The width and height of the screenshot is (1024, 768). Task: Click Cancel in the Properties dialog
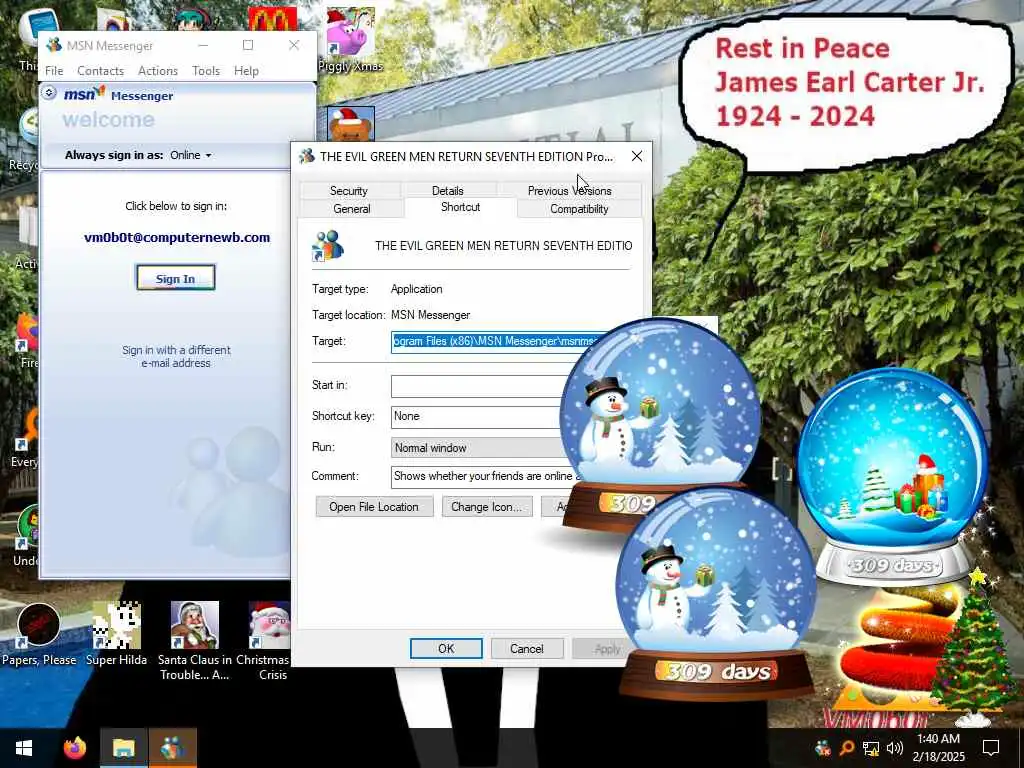coord(526,648)
